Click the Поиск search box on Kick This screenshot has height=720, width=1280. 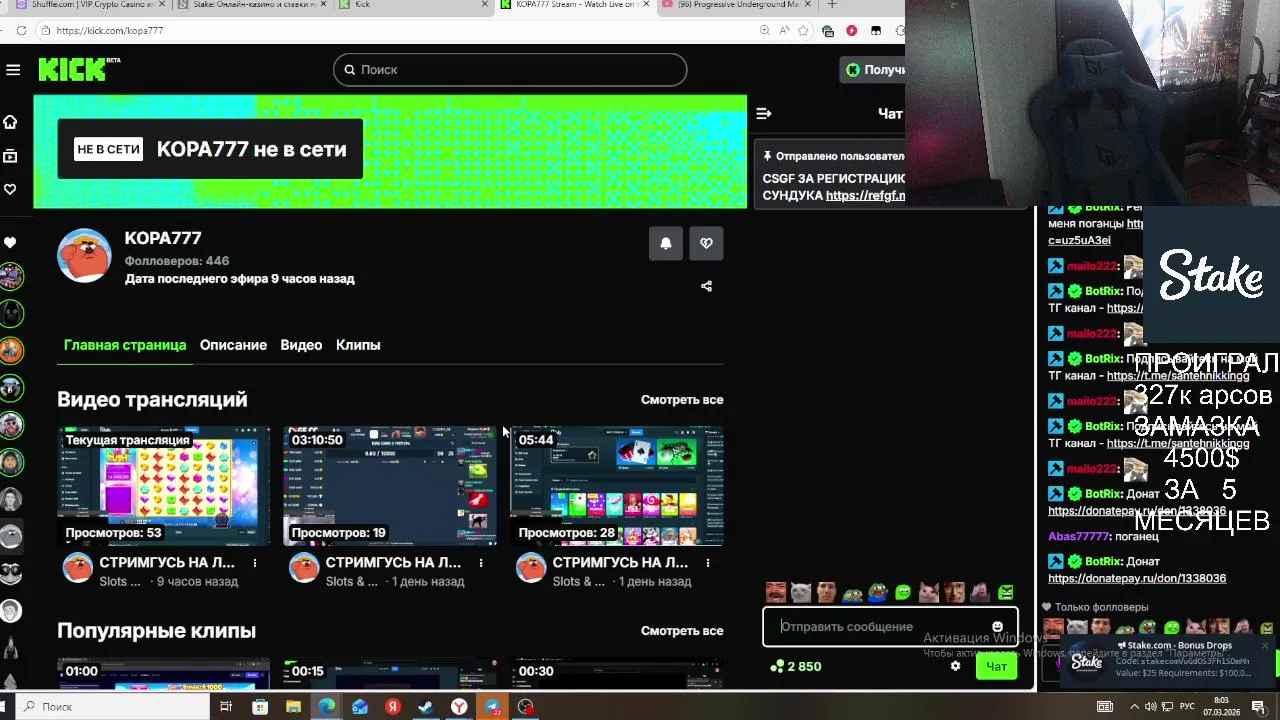[x=510, y=70]
